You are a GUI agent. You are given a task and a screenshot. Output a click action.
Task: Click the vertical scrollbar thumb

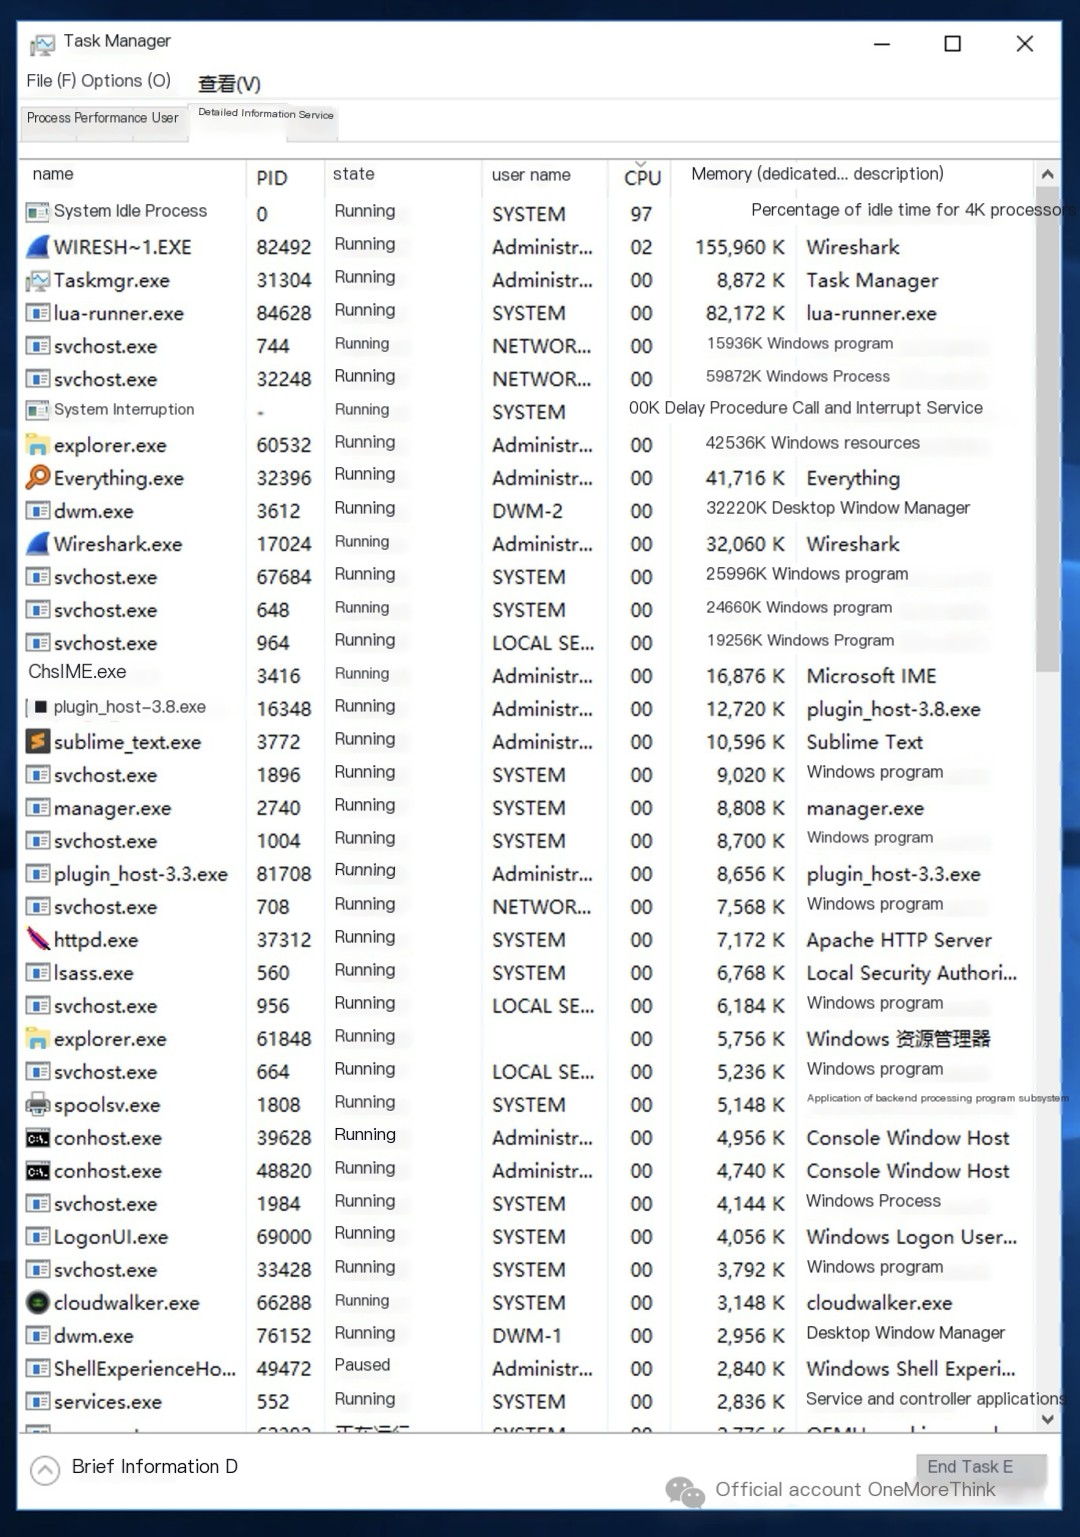[1047, 430]
